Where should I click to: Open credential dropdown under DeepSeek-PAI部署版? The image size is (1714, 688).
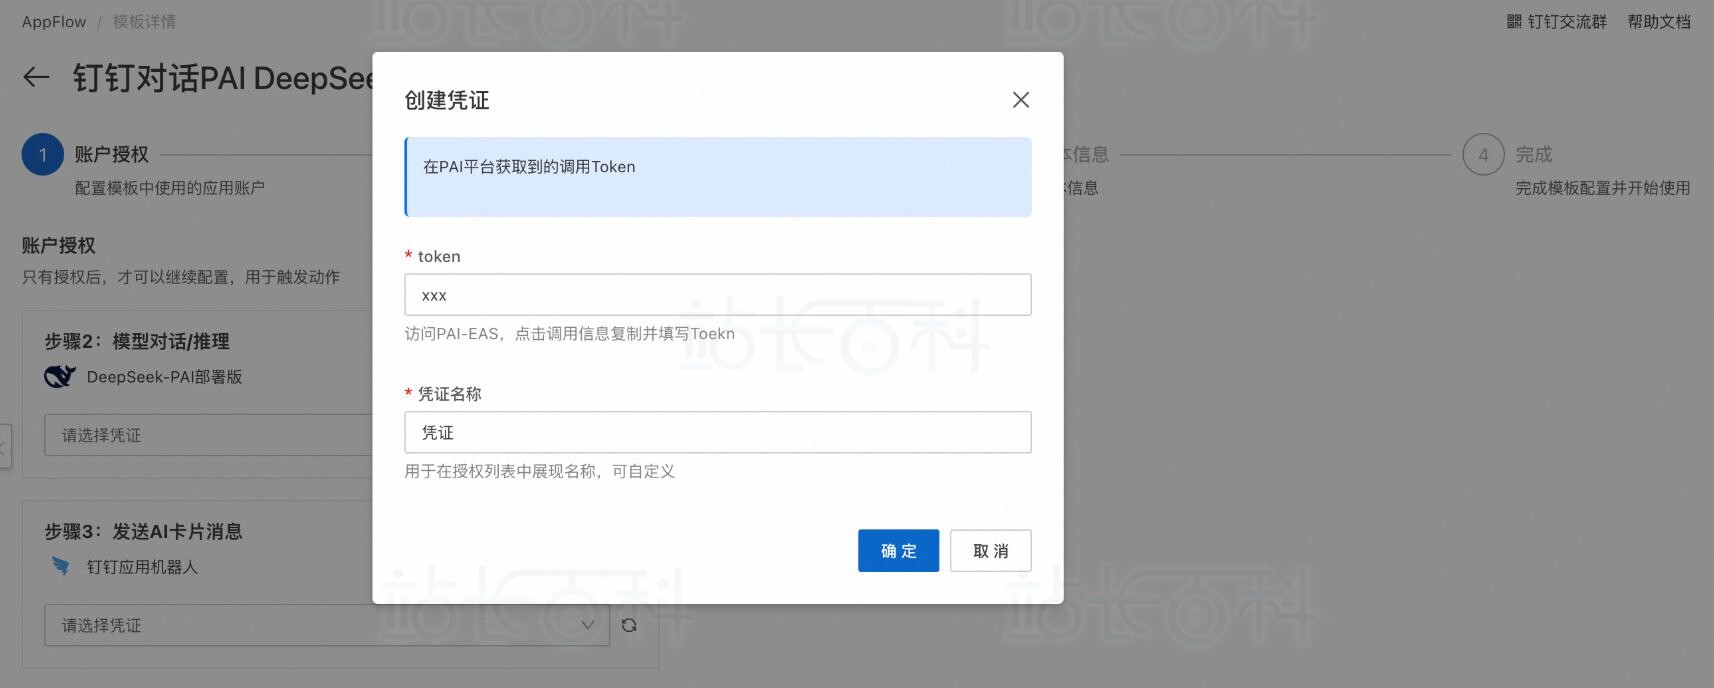pos(208,435)
